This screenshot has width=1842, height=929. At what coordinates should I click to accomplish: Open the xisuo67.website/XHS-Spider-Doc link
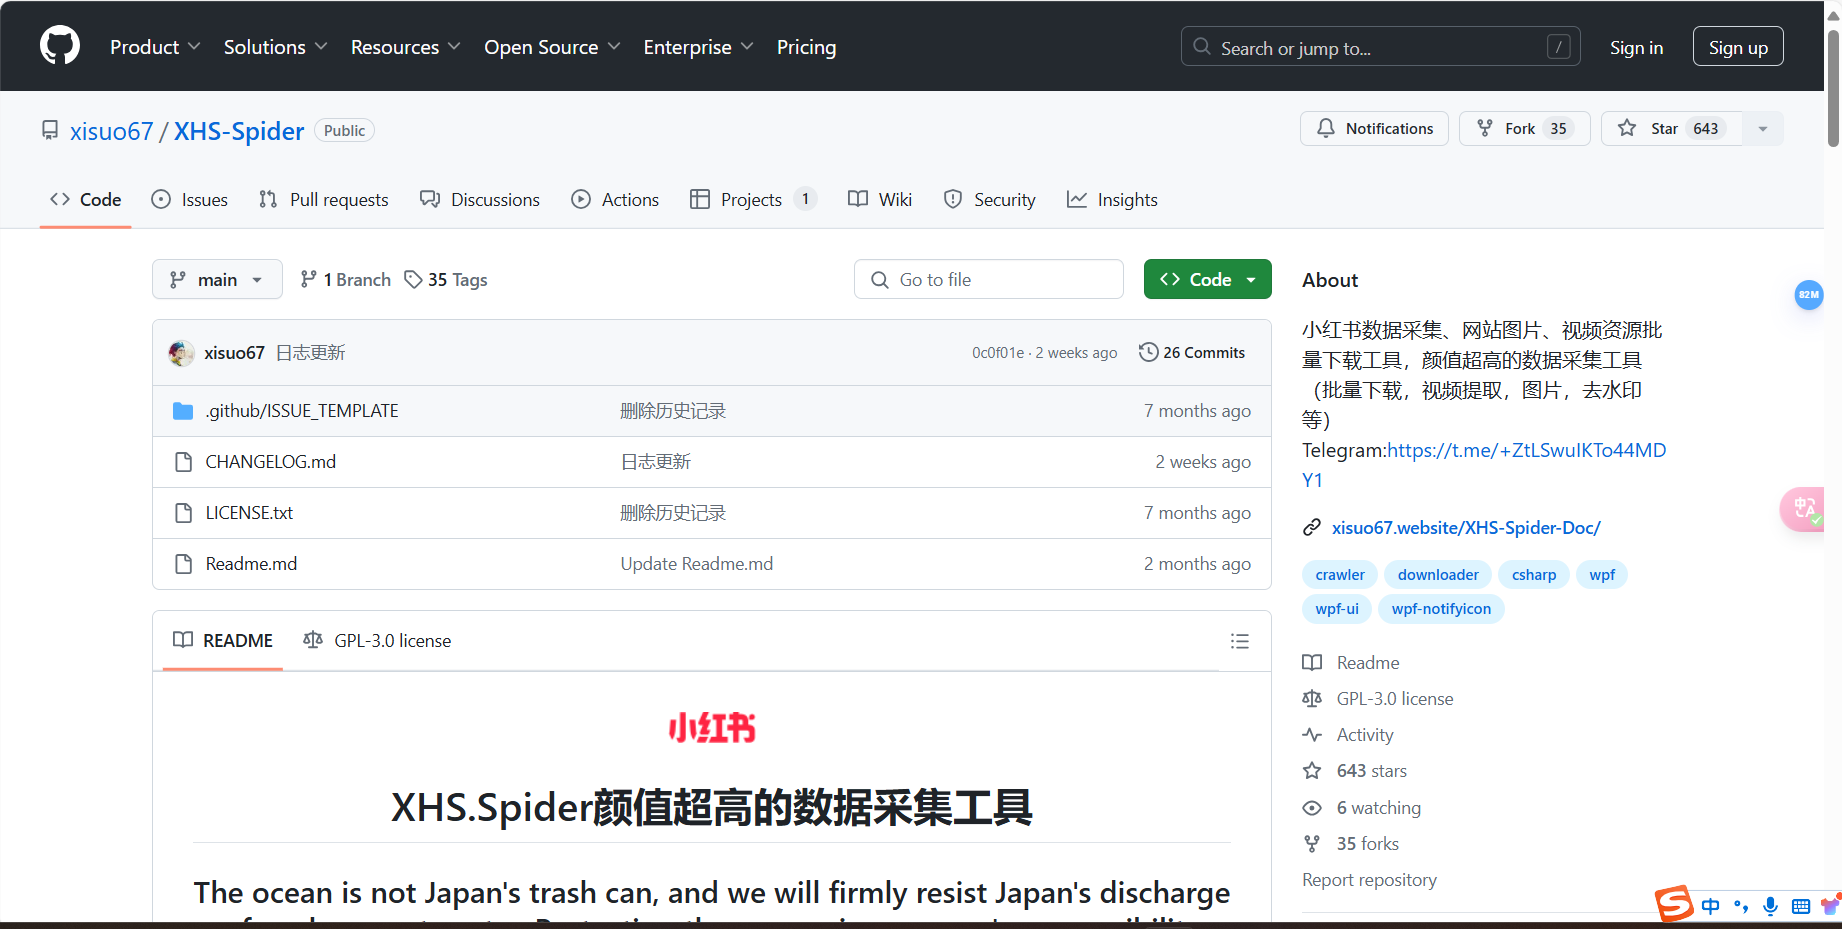1466,527
